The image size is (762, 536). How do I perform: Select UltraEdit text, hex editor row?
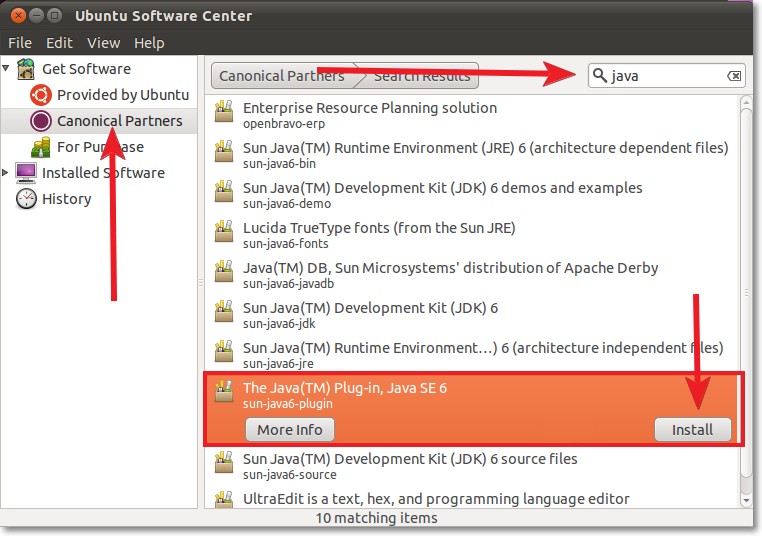472,499
